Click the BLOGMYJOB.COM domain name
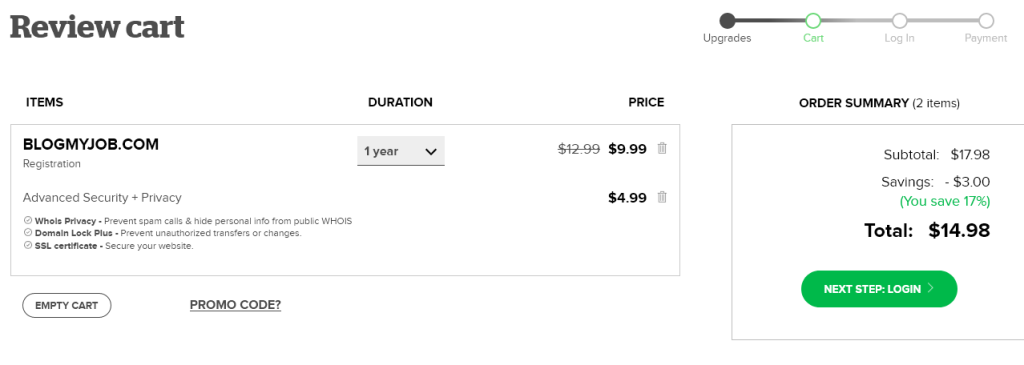This screenshot has height=365, width=1024. pos(91,144)
